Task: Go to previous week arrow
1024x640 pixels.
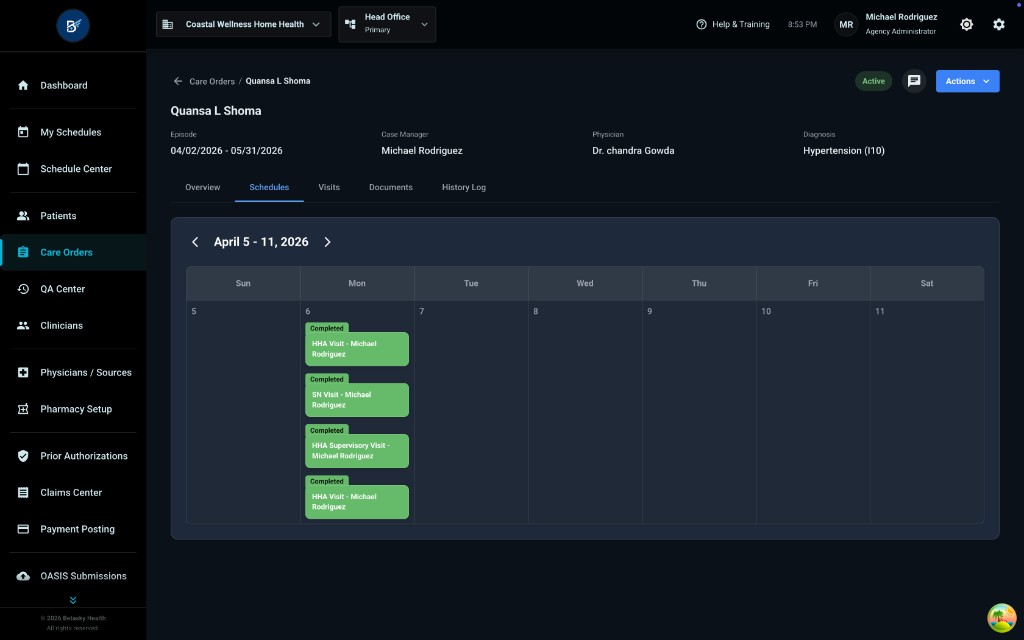Action: 195,242
